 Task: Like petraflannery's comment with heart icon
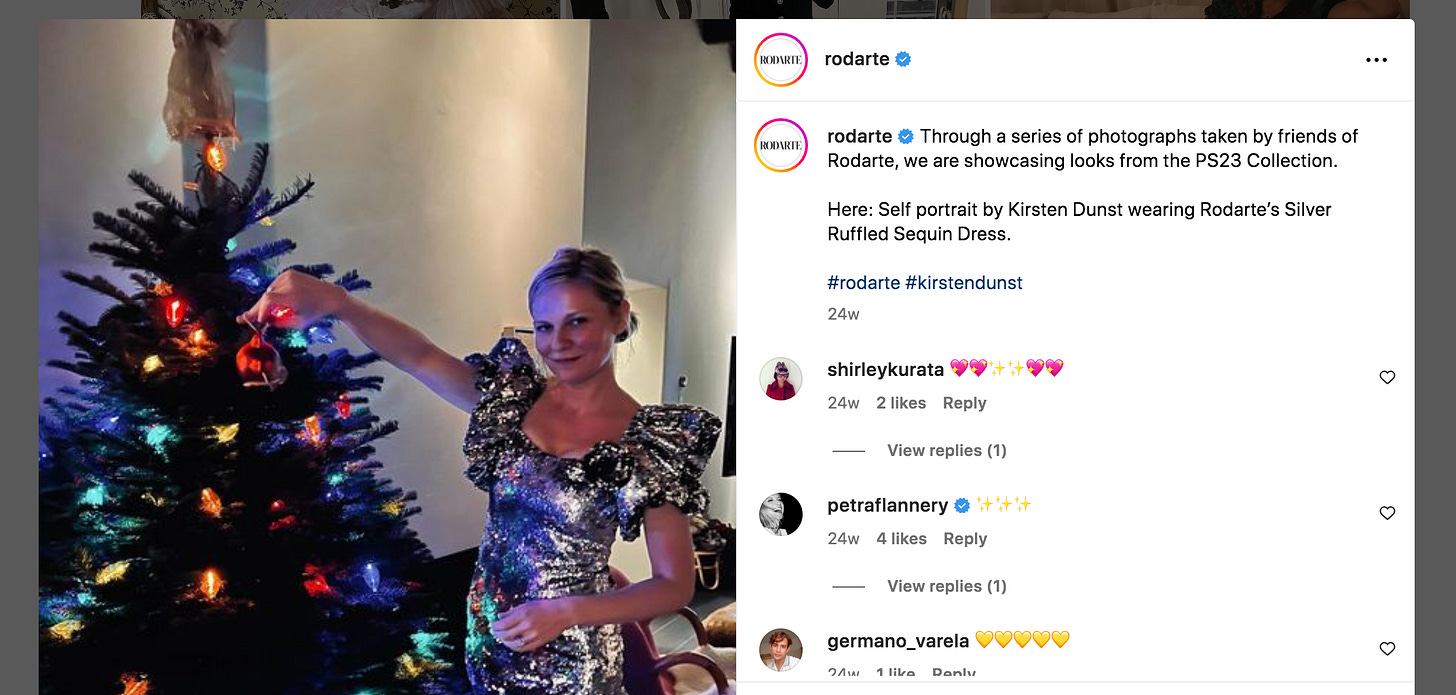coord(1387,513)
